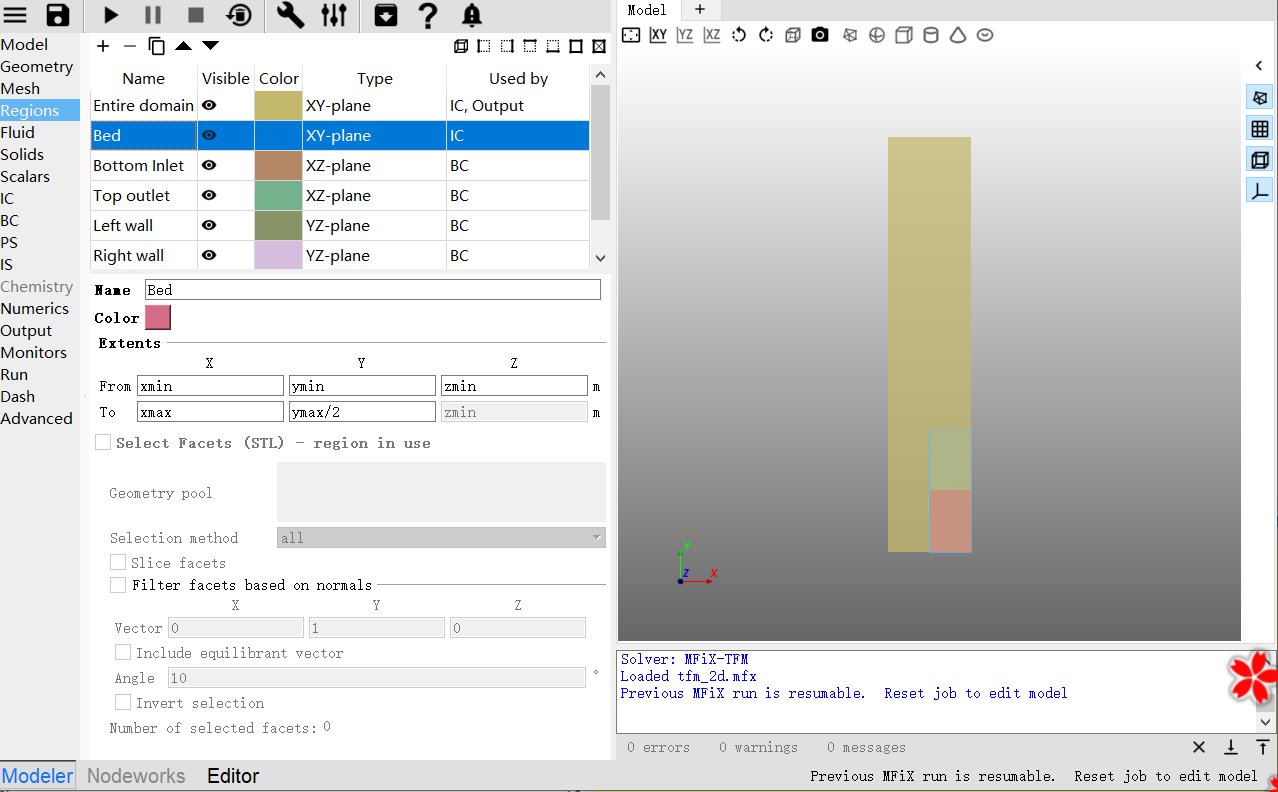Open settings with the wrench icon
This screenshot has height=792, width=1278.
click(290, 15)
